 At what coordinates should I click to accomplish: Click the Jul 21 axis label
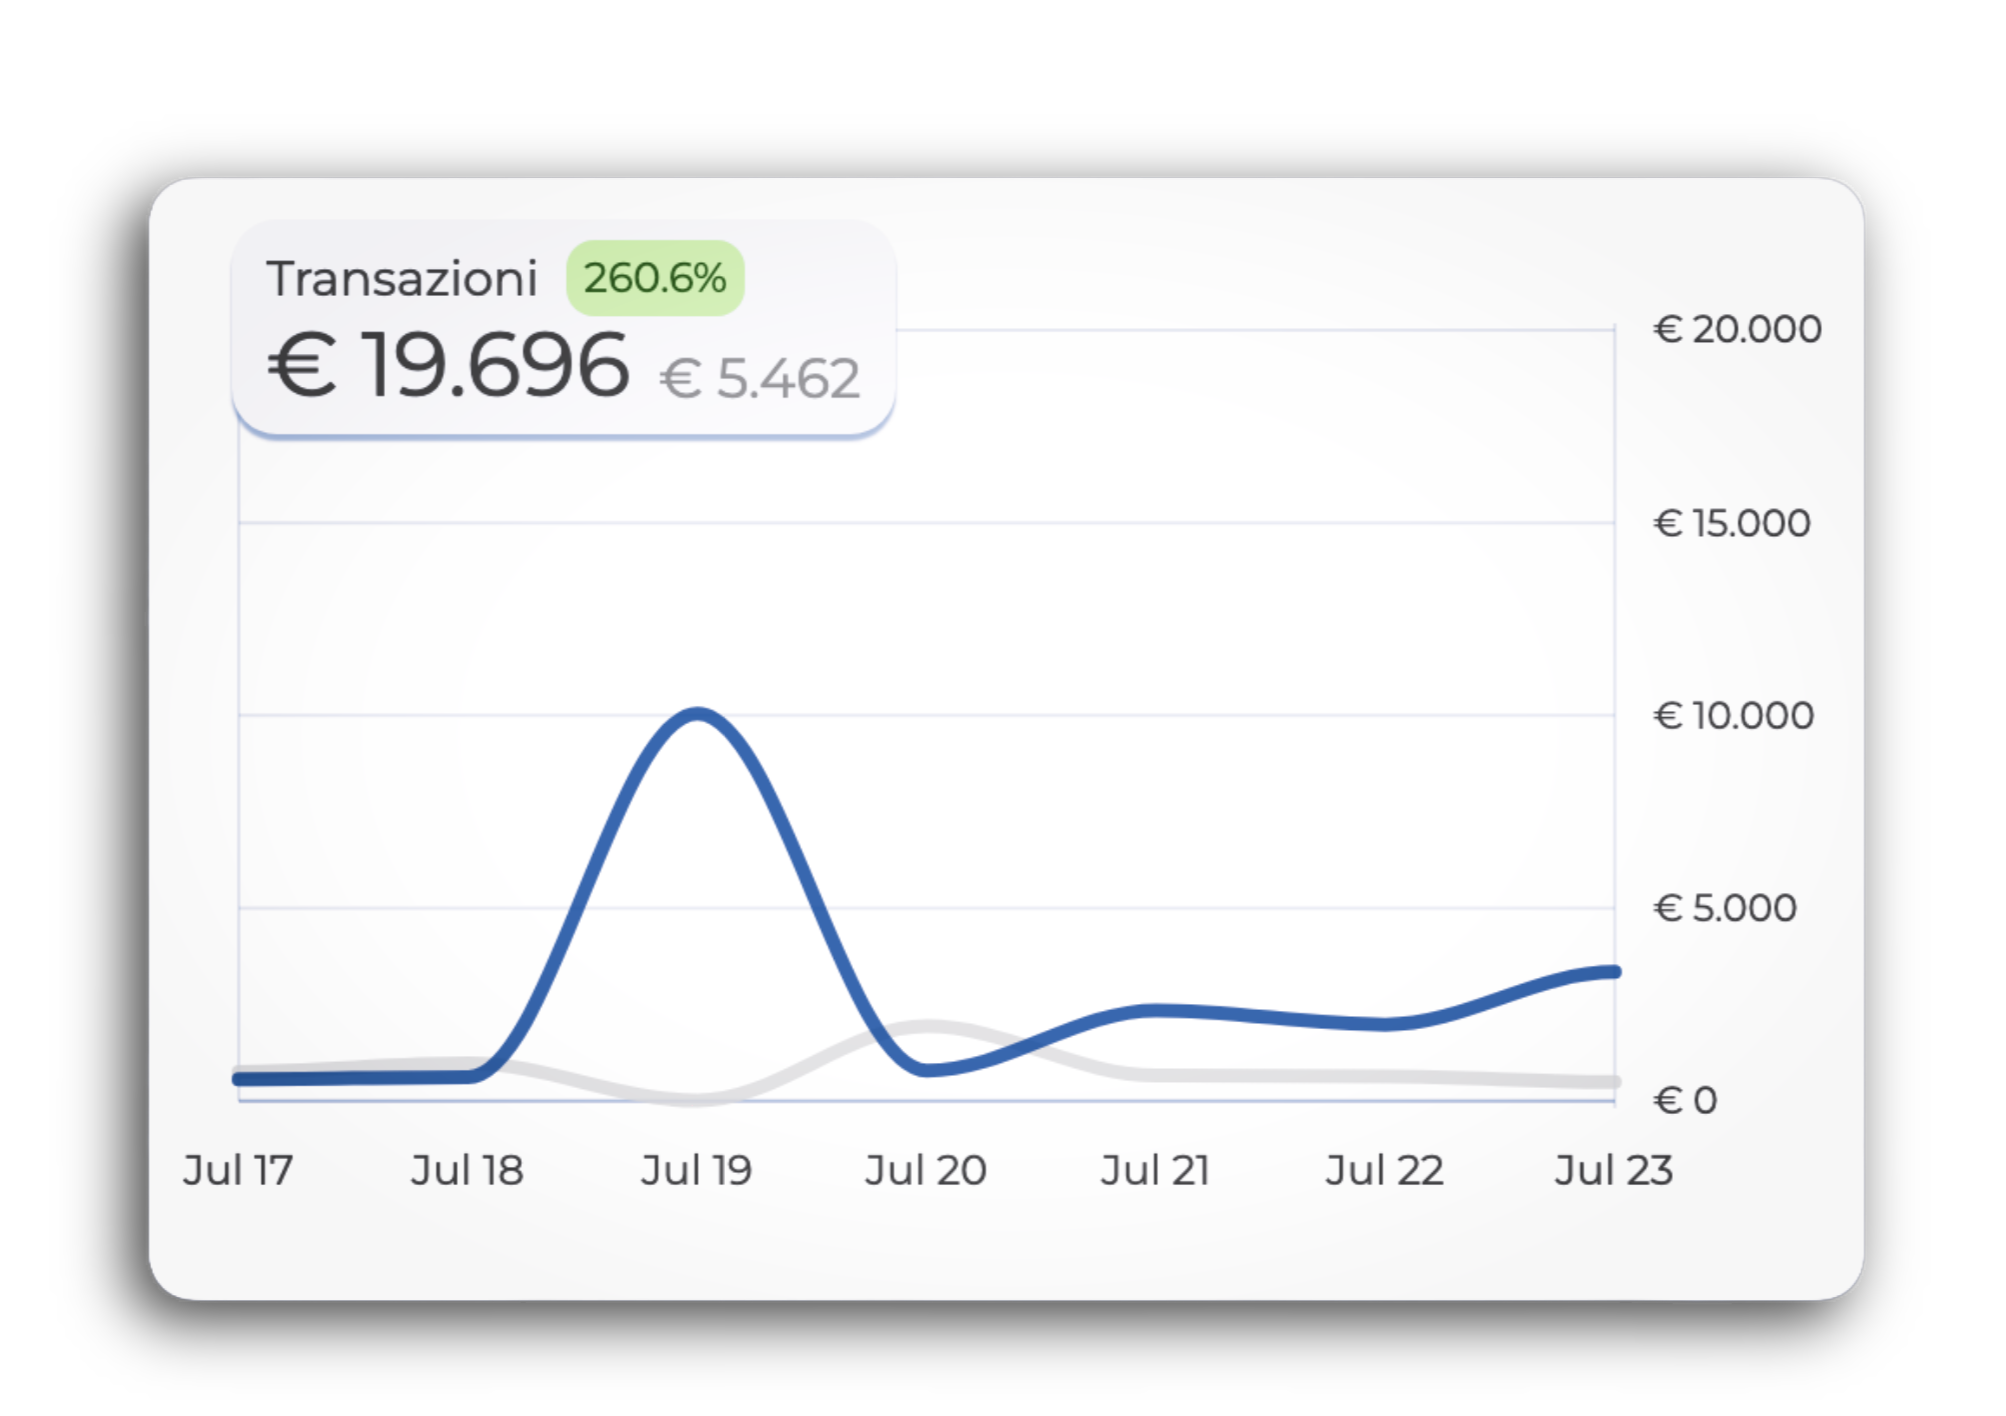pyautogui.click(x=1155, y=1170)
